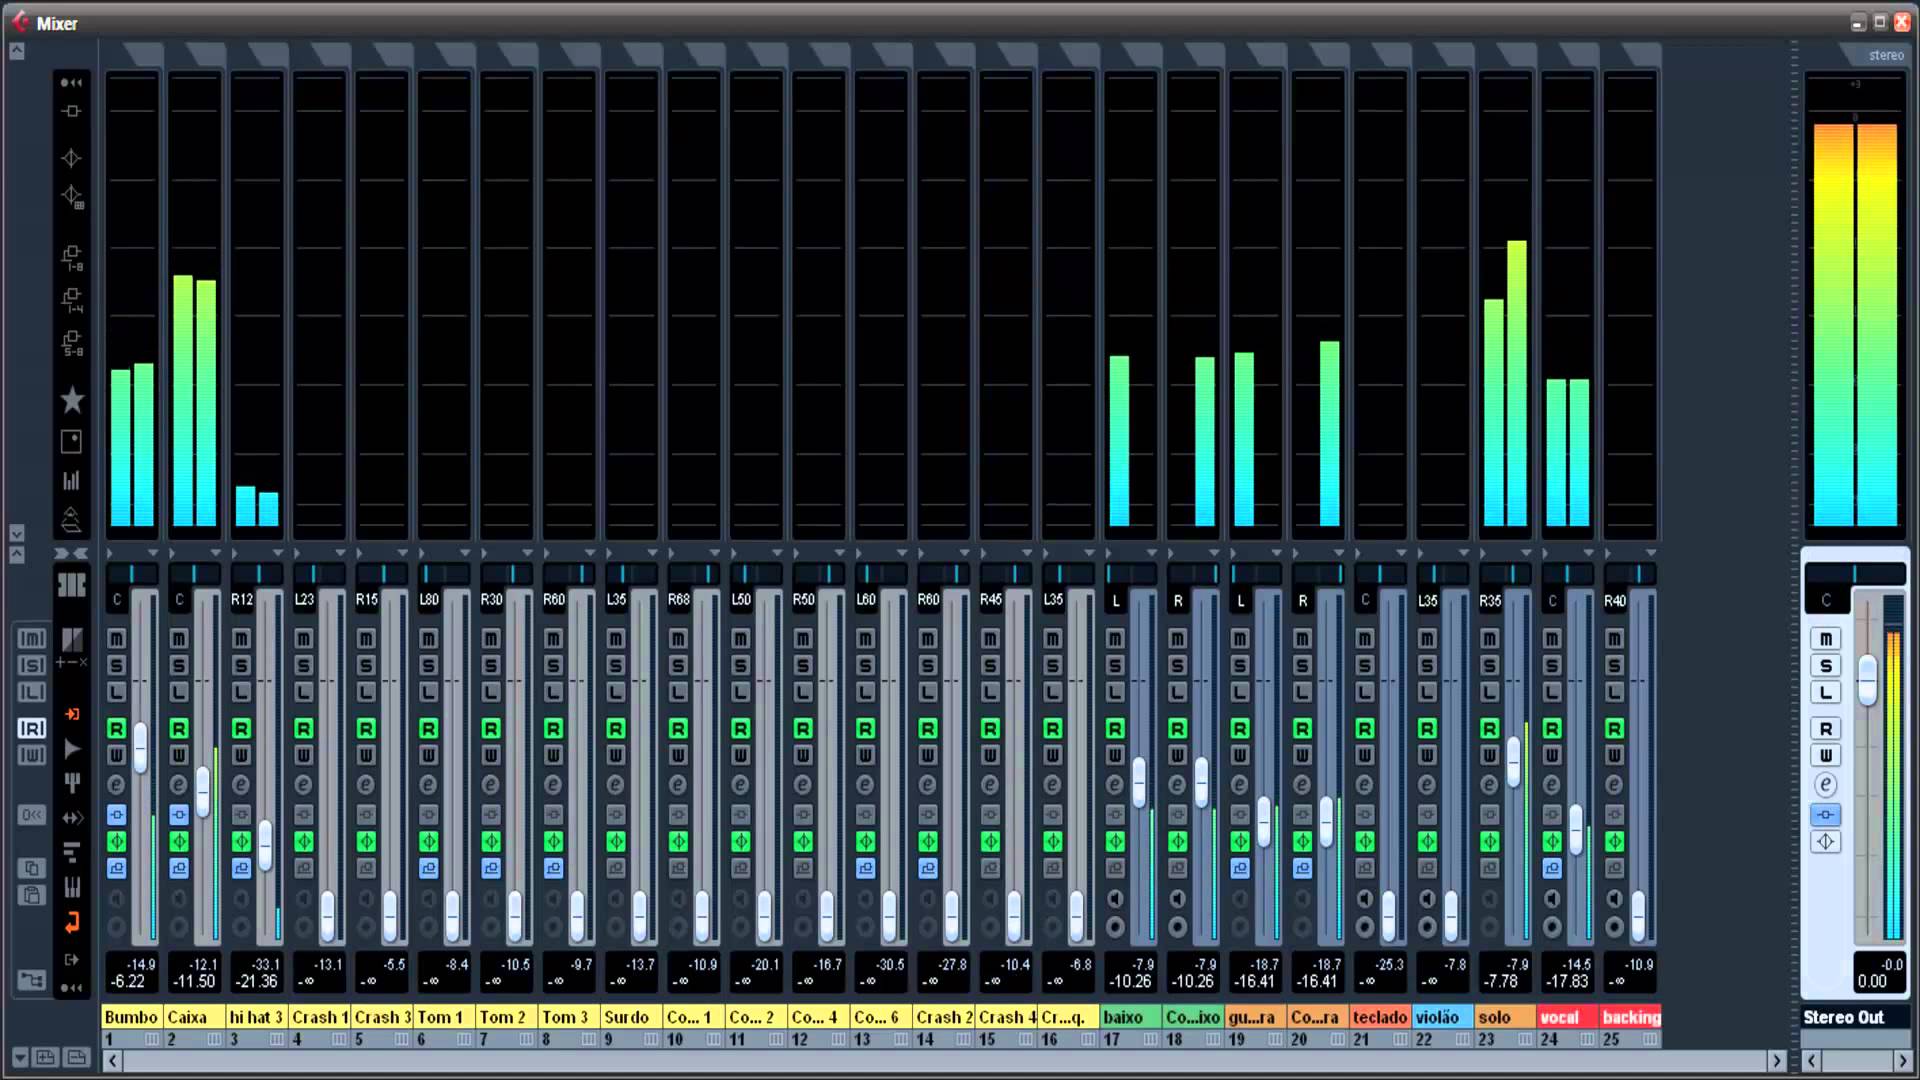Solo the Caixa channel

click(179, 665)
